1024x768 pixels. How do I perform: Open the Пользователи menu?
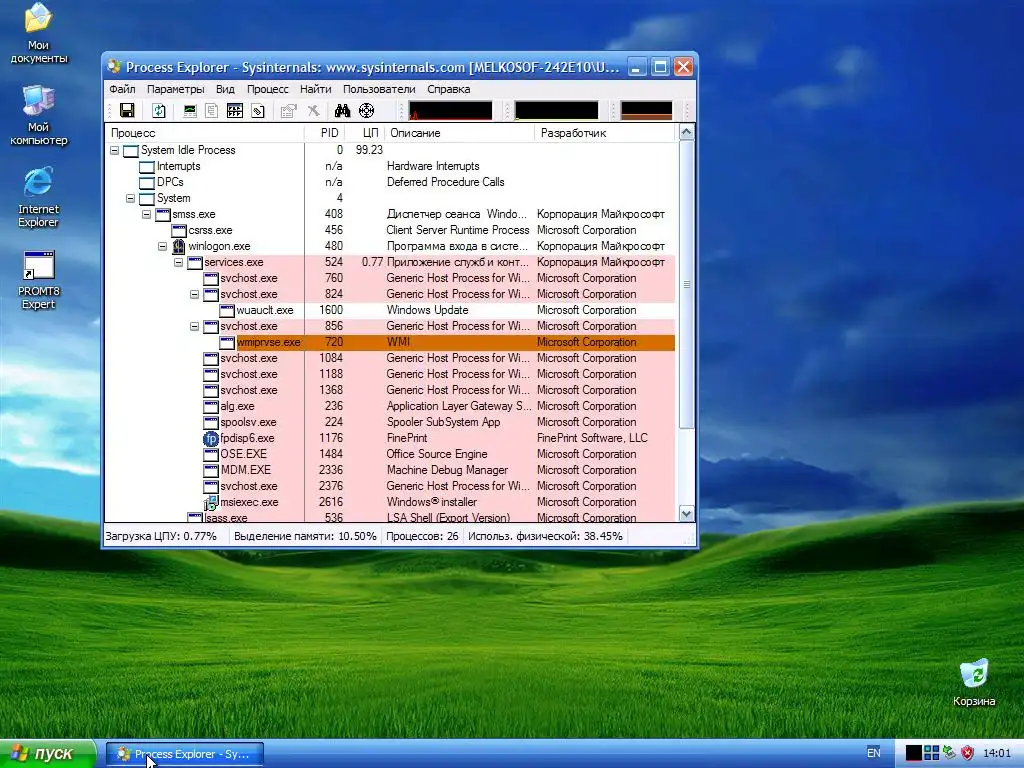[379, 89]
